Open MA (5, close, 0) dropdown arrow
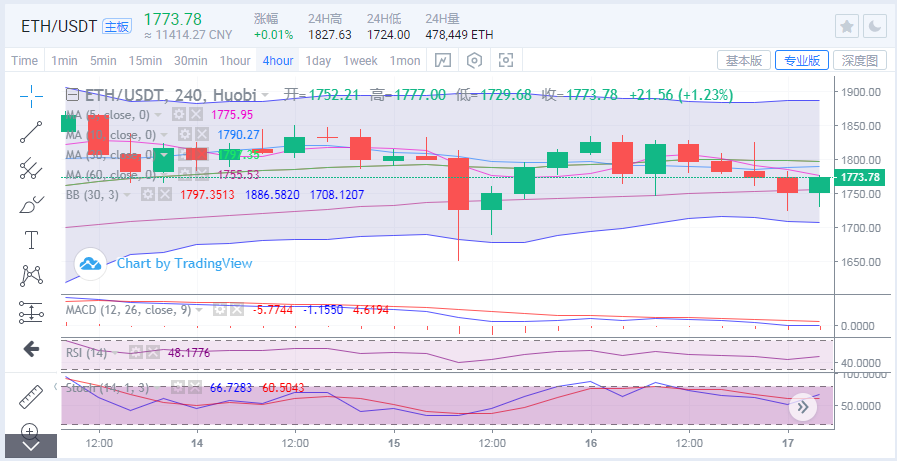897x461 pixels. click(158, 116)
